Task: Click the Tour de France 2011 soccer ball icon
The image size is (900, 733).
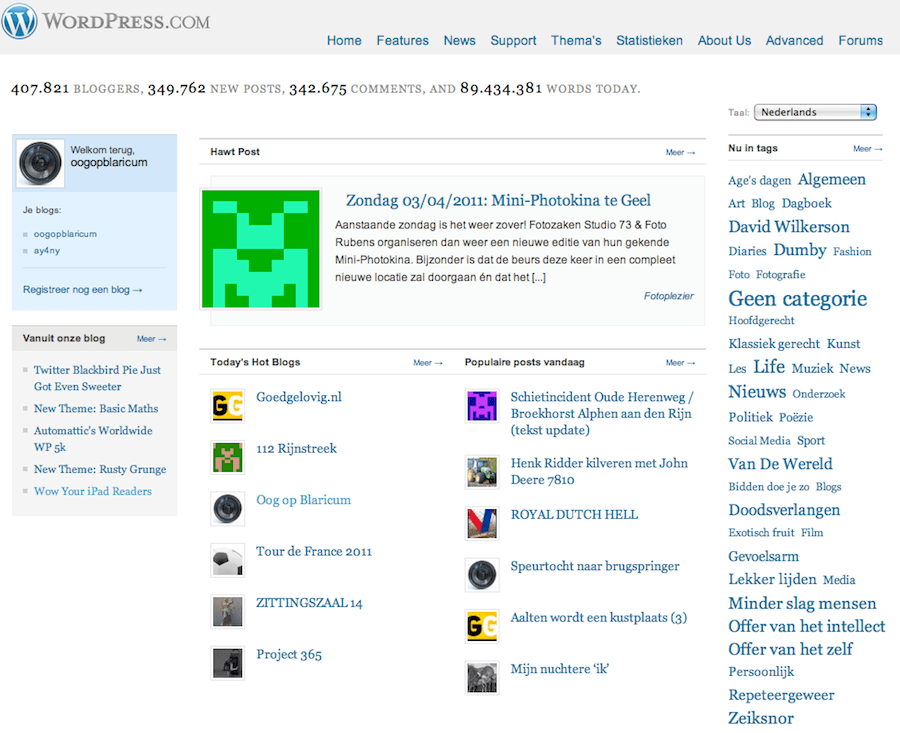Action: click(x=228, y=560)
